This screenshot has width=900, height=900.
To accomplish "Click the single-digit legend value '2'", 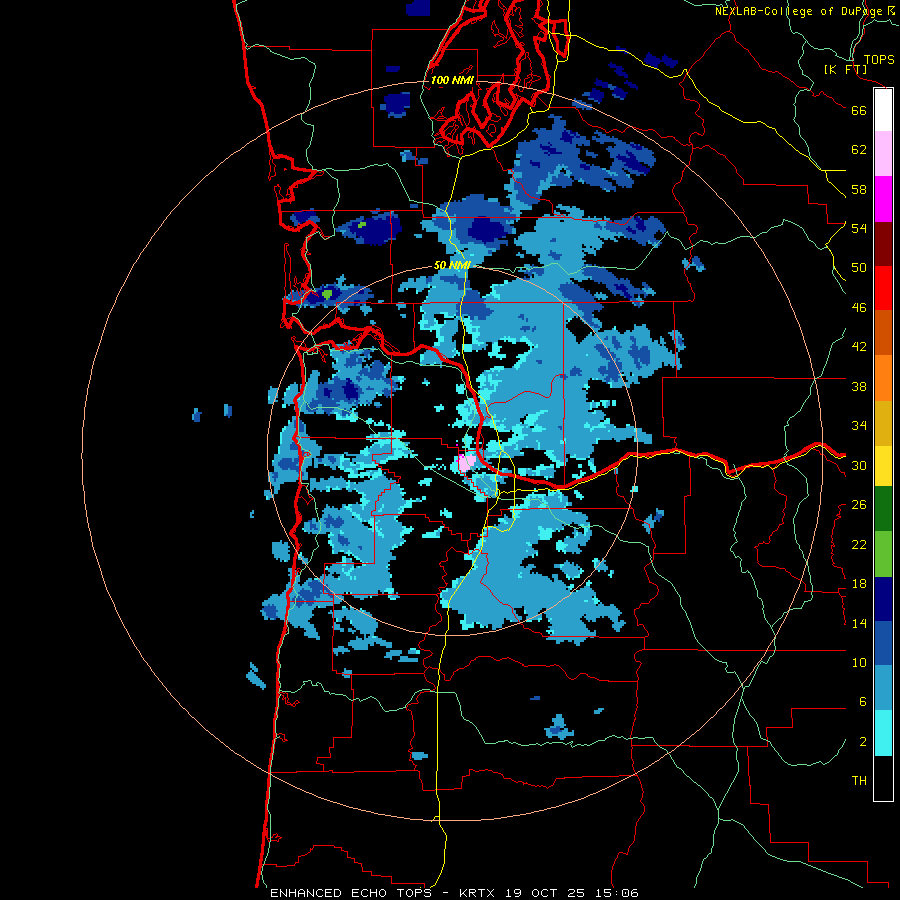I will [x=863, y=742].
